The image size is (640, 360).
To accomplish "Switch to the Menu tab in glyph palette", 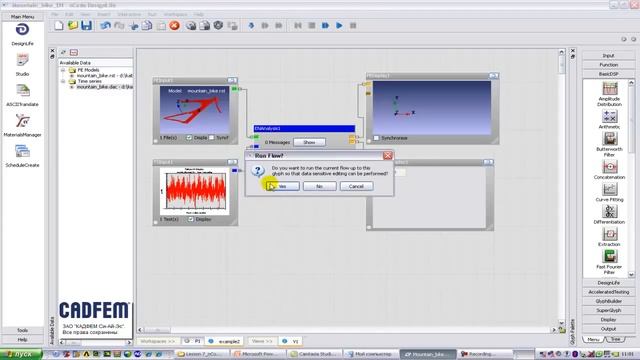I will click(x=593, y=340).
